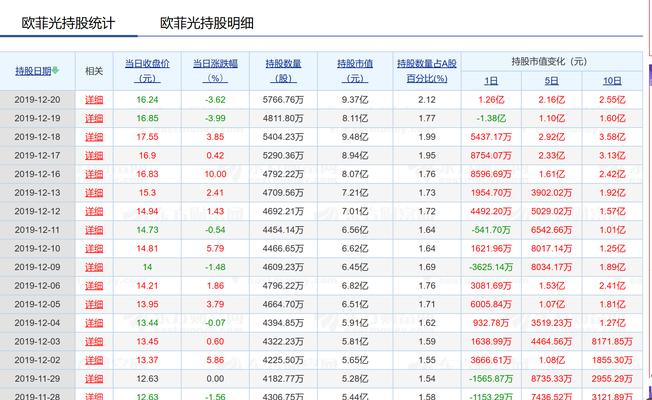Viewport: 652px width, 400px height.
Task: Click holding quantity 5766.76万
Action: tap(283, 100)
